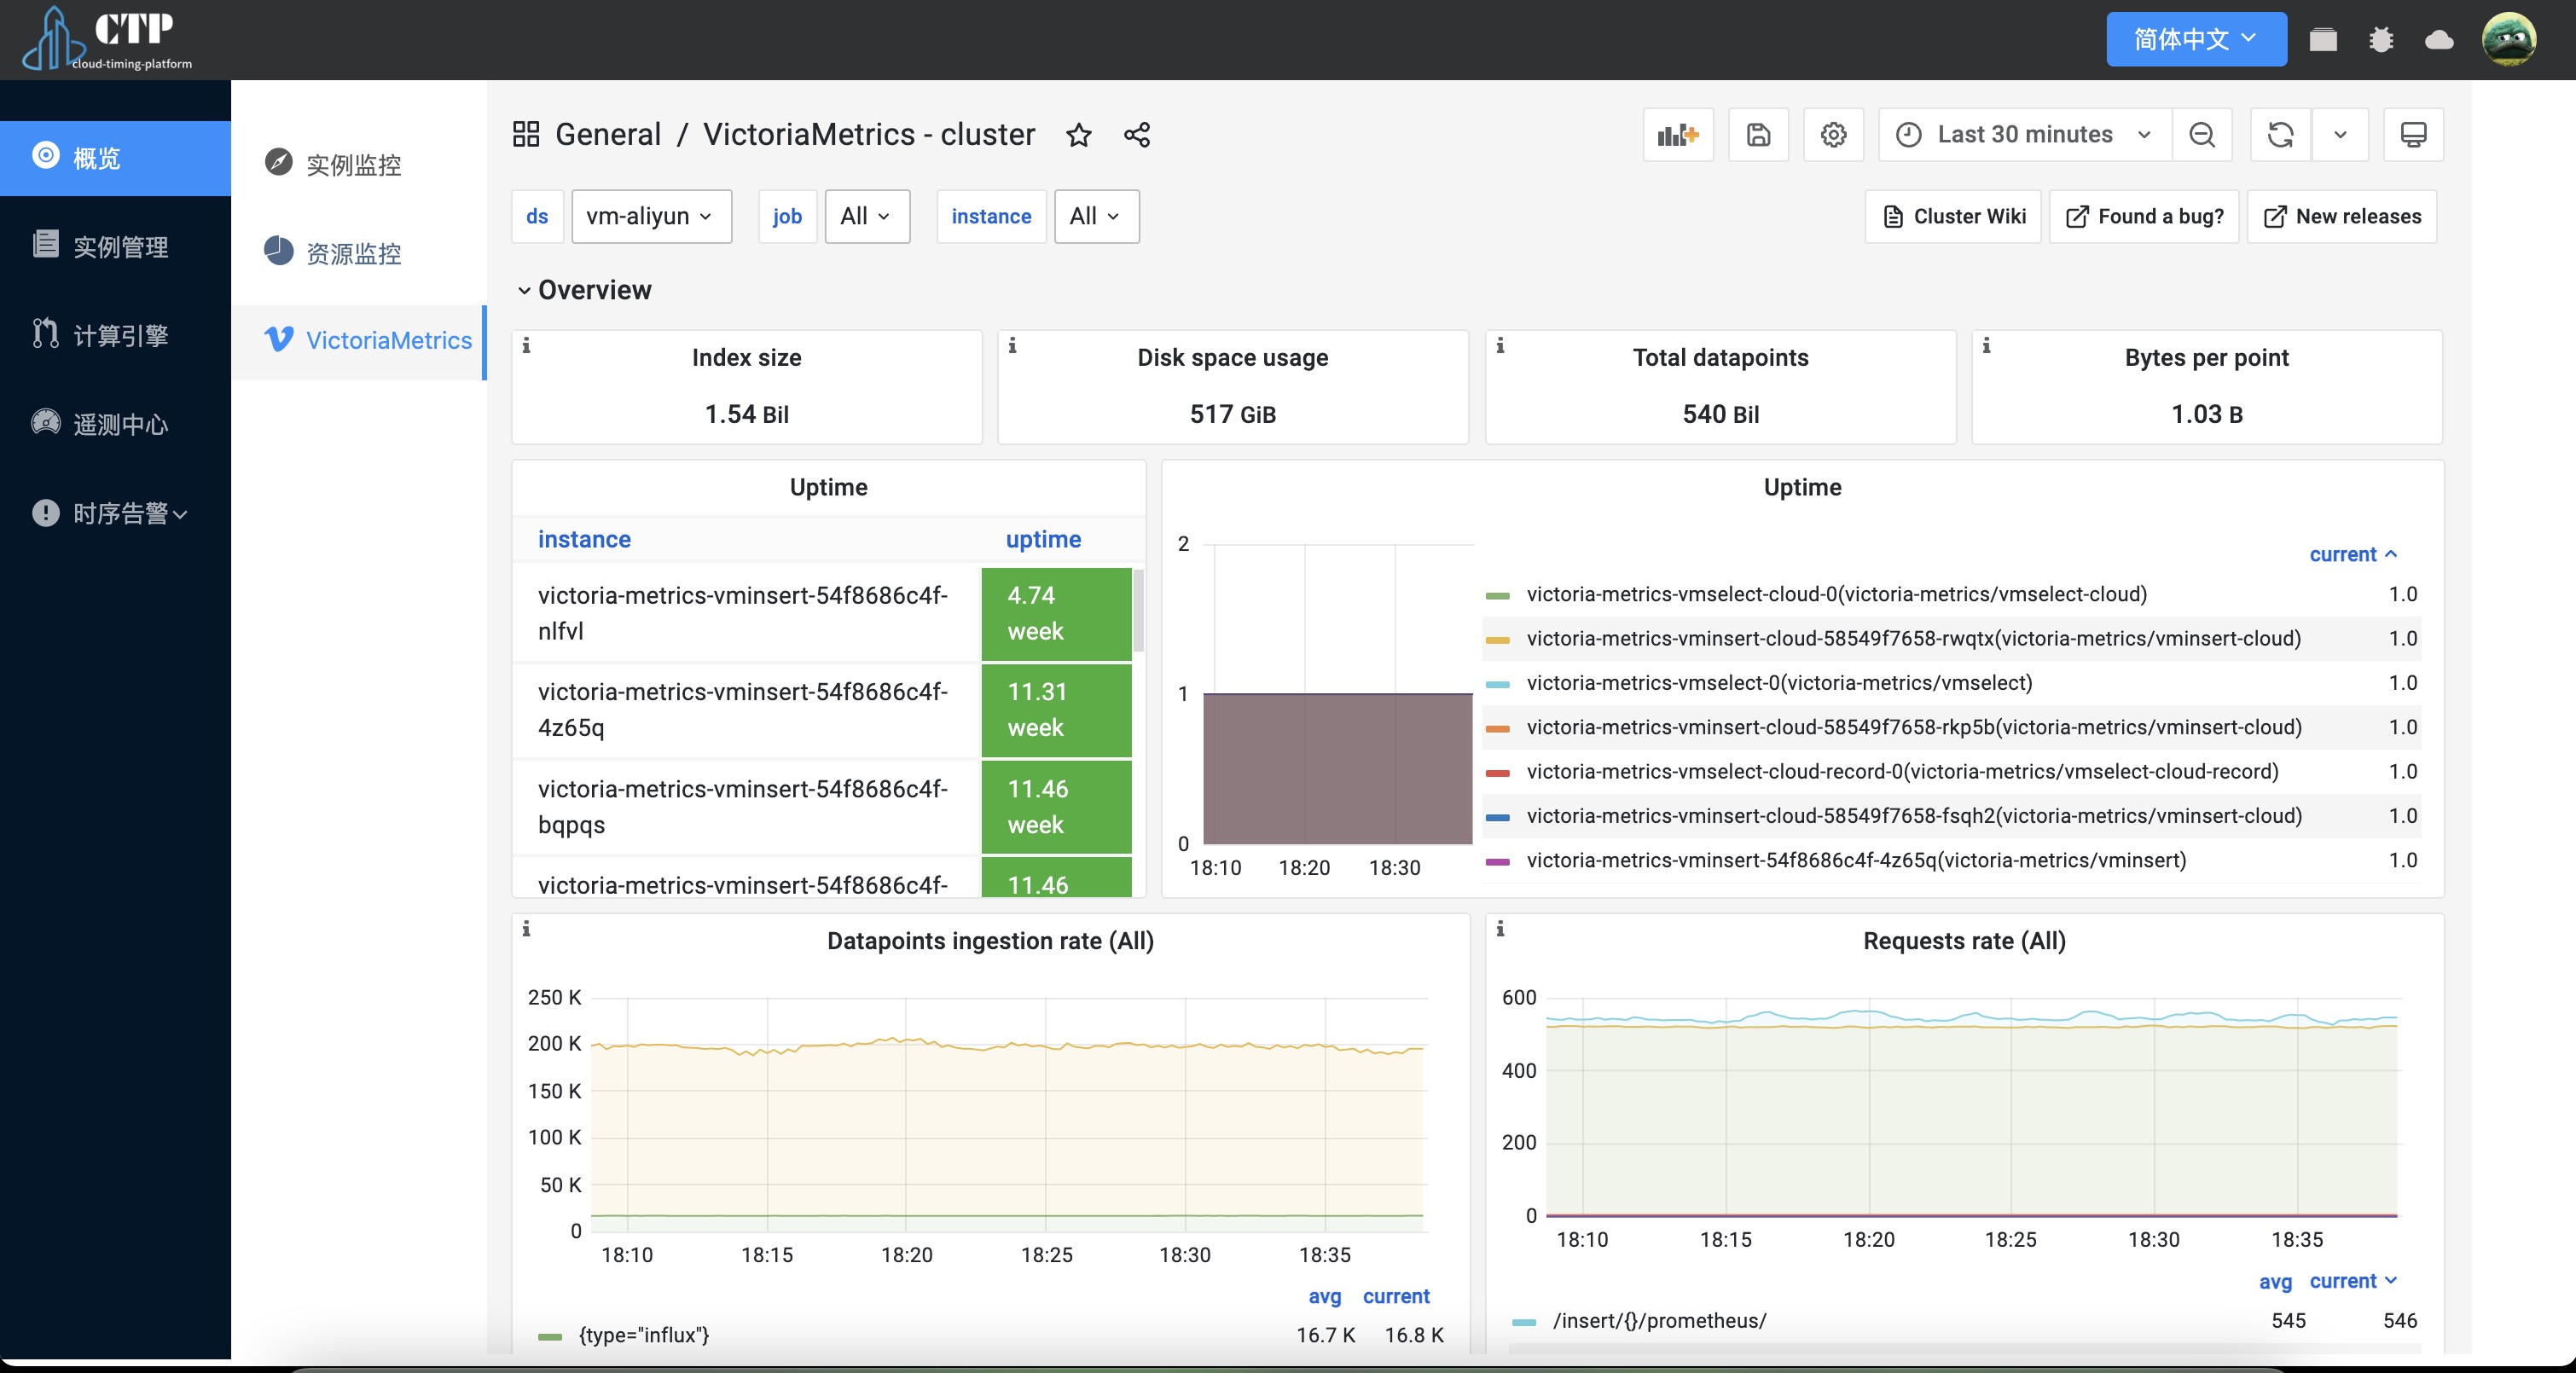Screen dimensions: 2576x1373
Task: Open the Cluster Wiki link
Action: pos(1953,216)
